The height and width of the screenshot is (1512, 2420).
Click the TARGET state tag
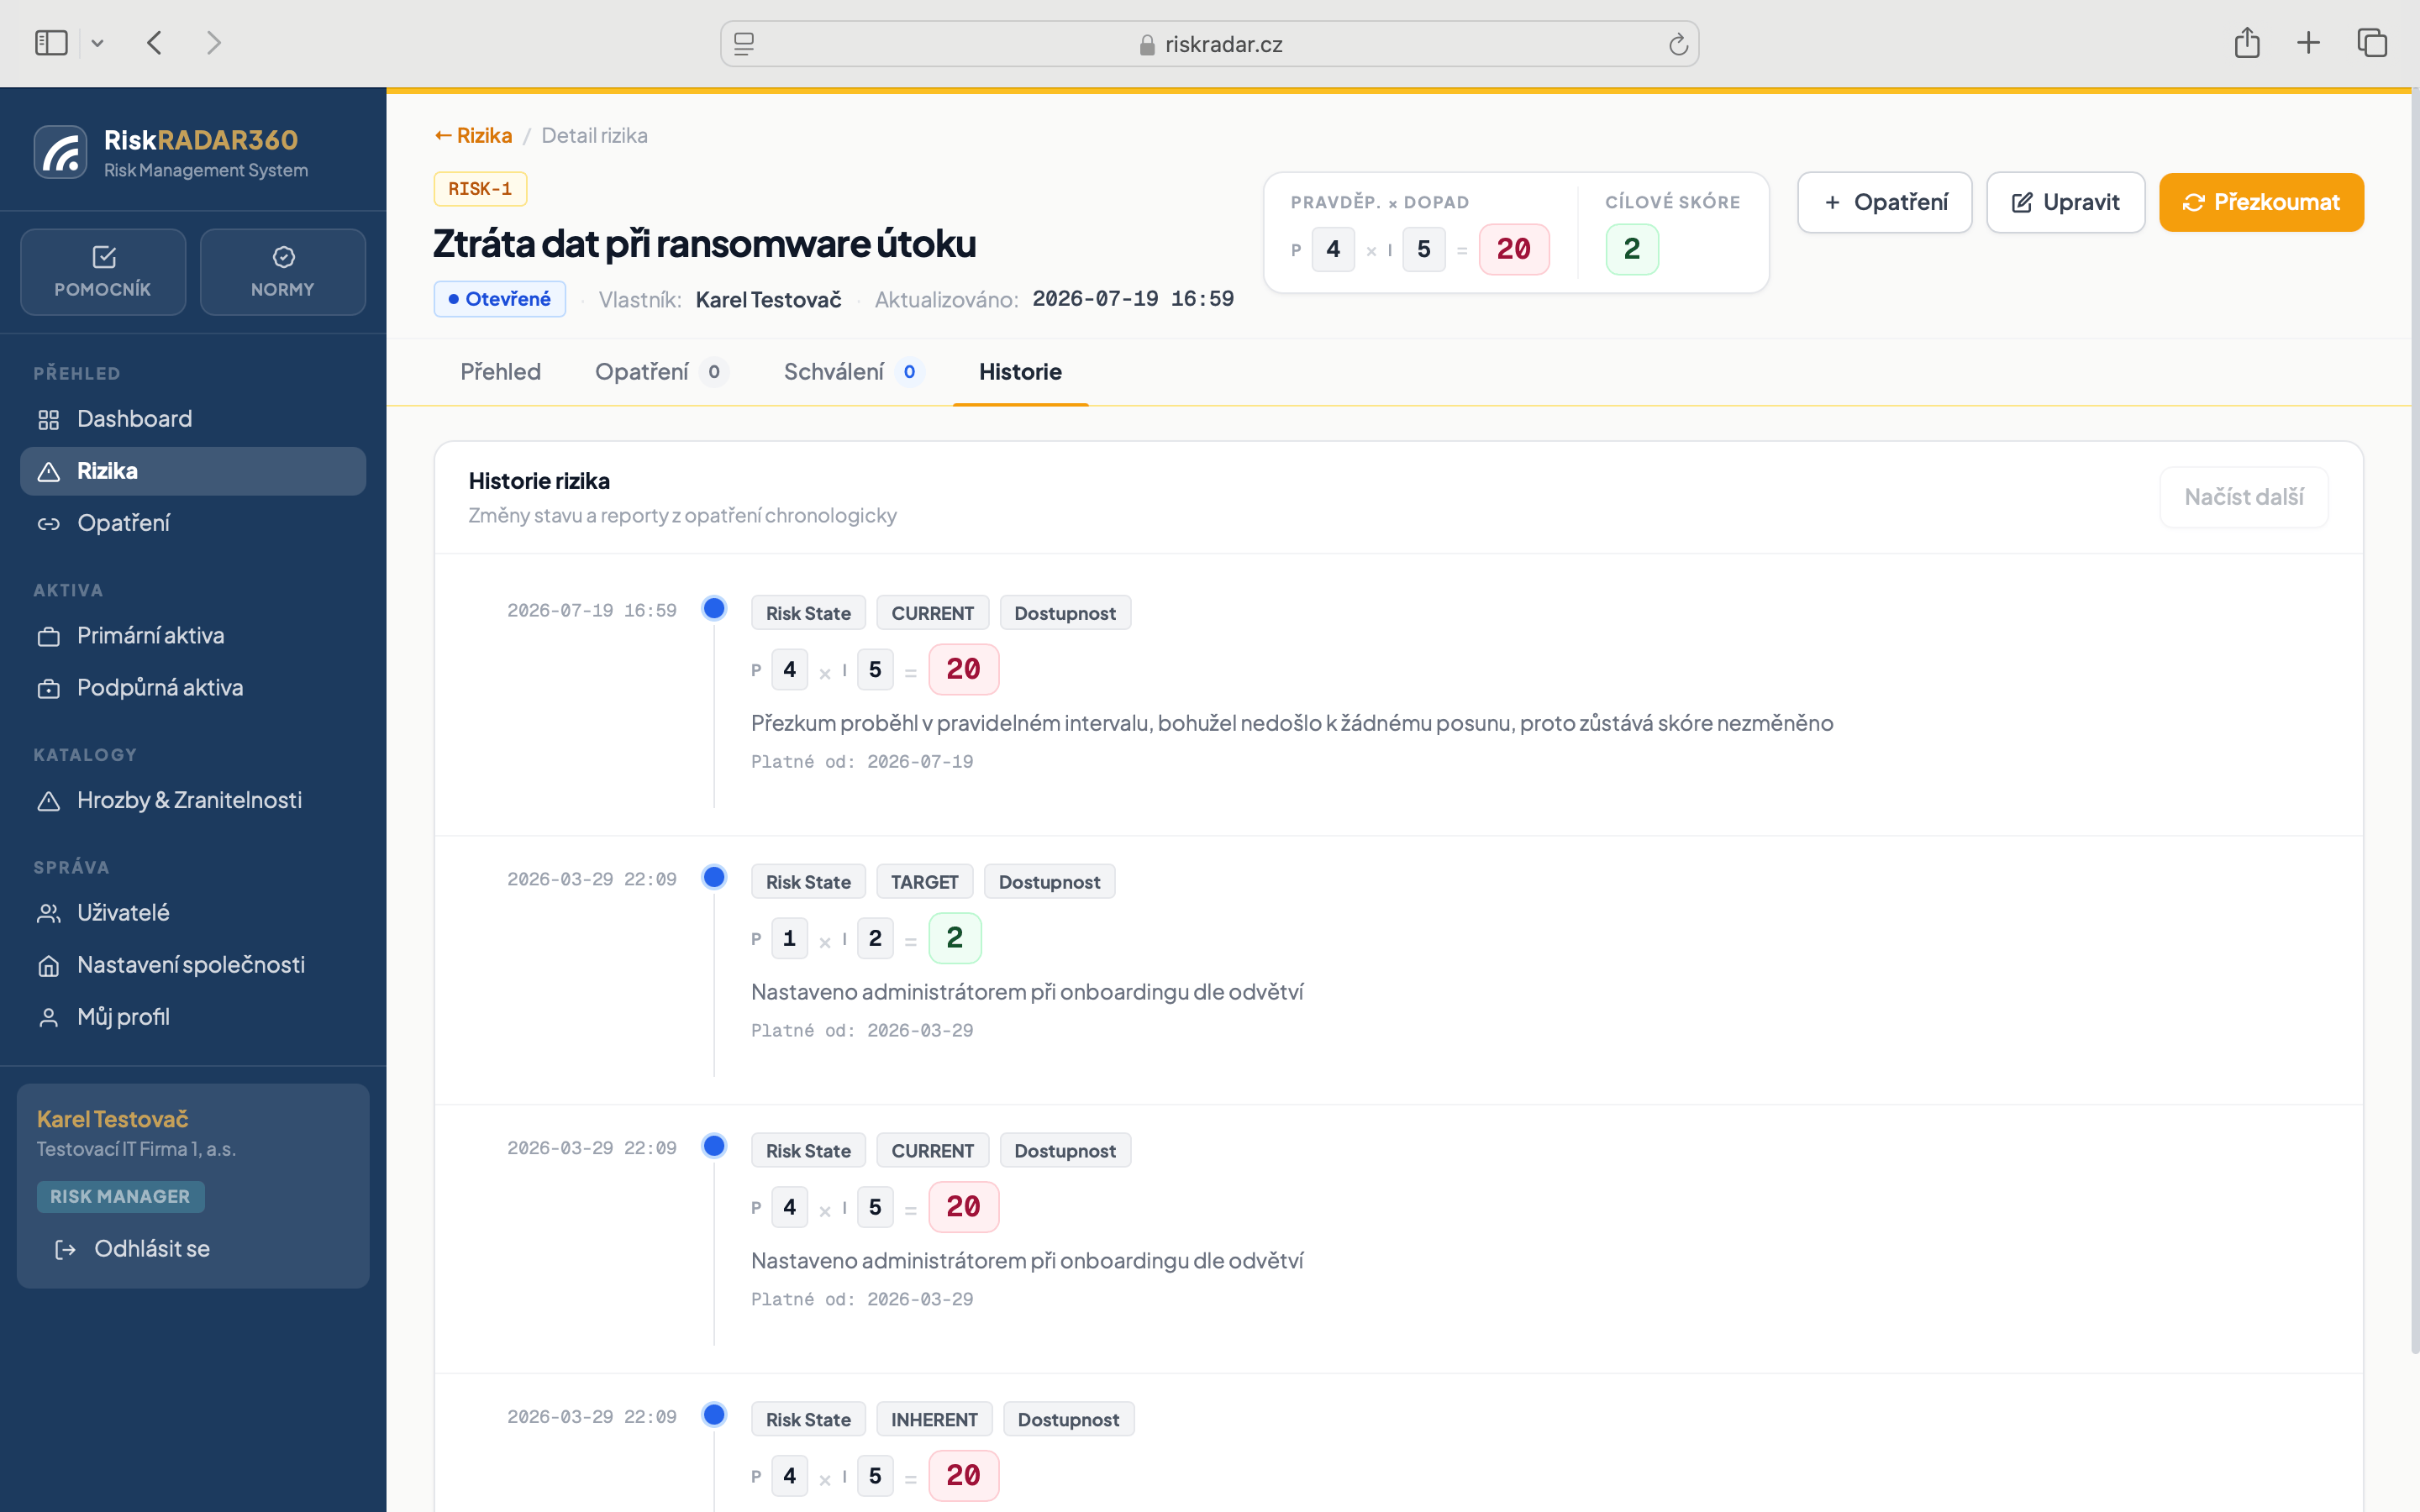click(924, 882)
